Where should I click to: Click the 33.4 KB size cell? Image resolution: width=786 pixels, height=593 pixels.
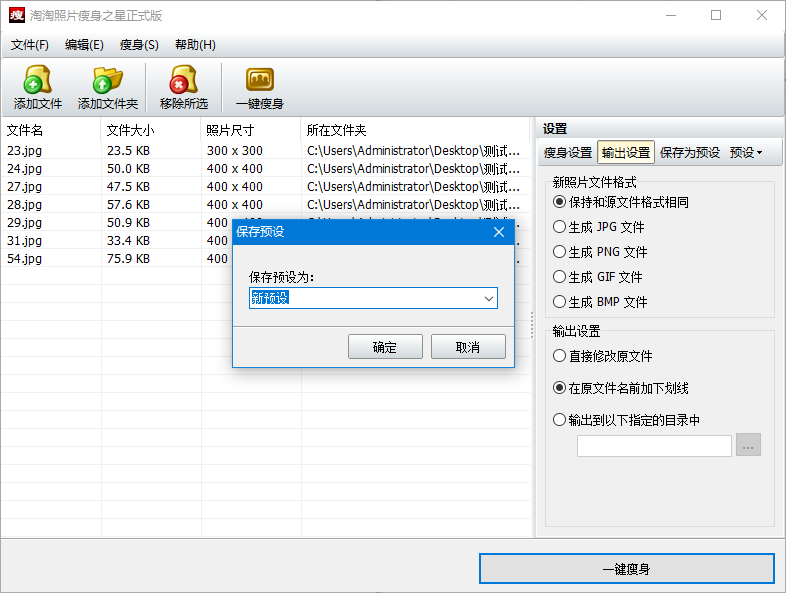click(x=128, y=241)
